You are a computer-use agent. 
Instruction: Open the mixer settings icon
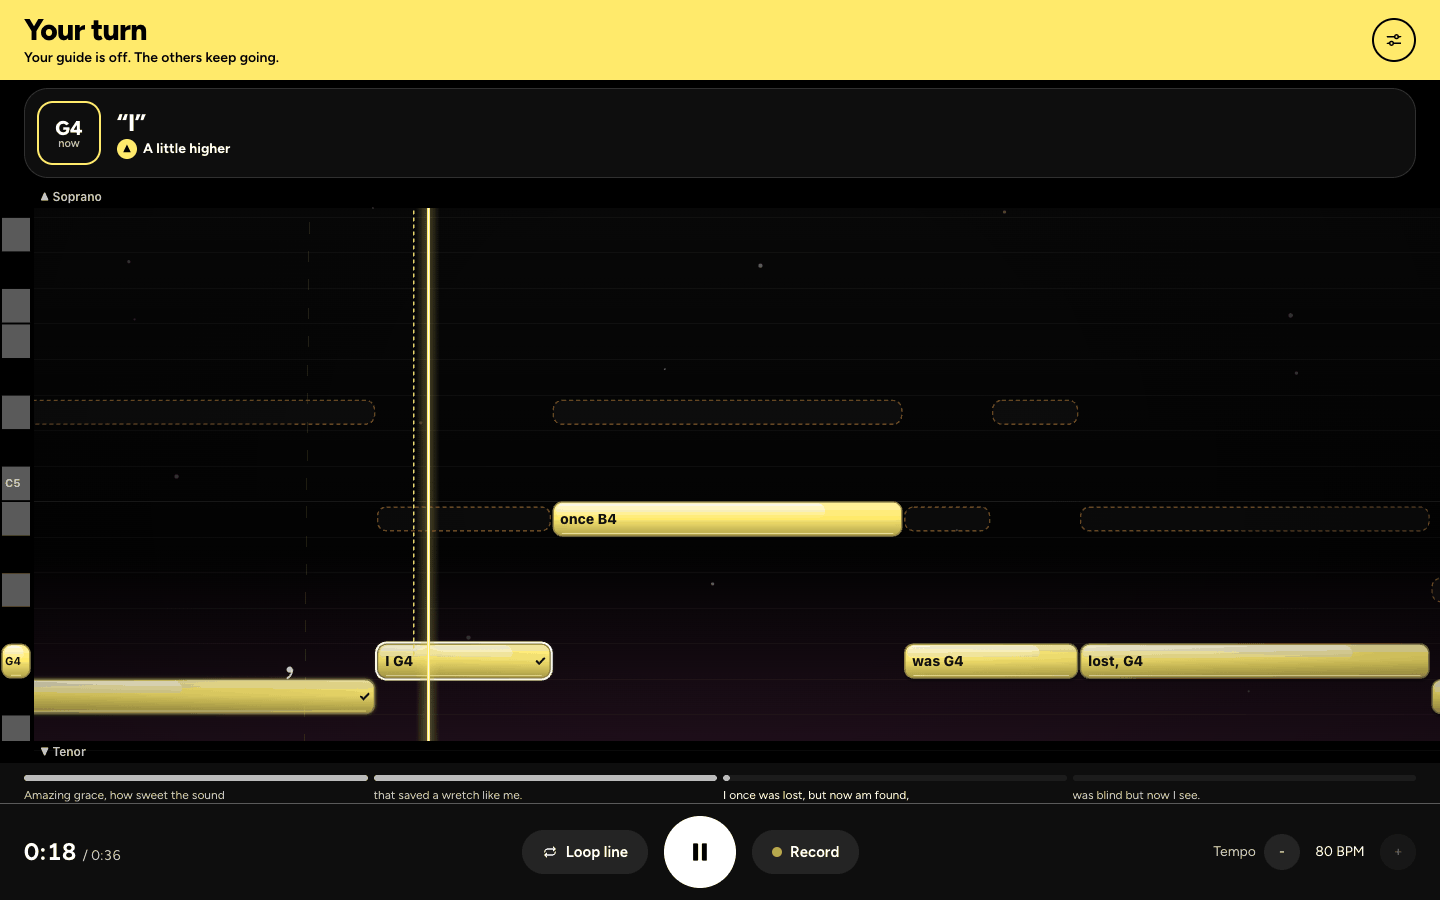click(1393, 40)
